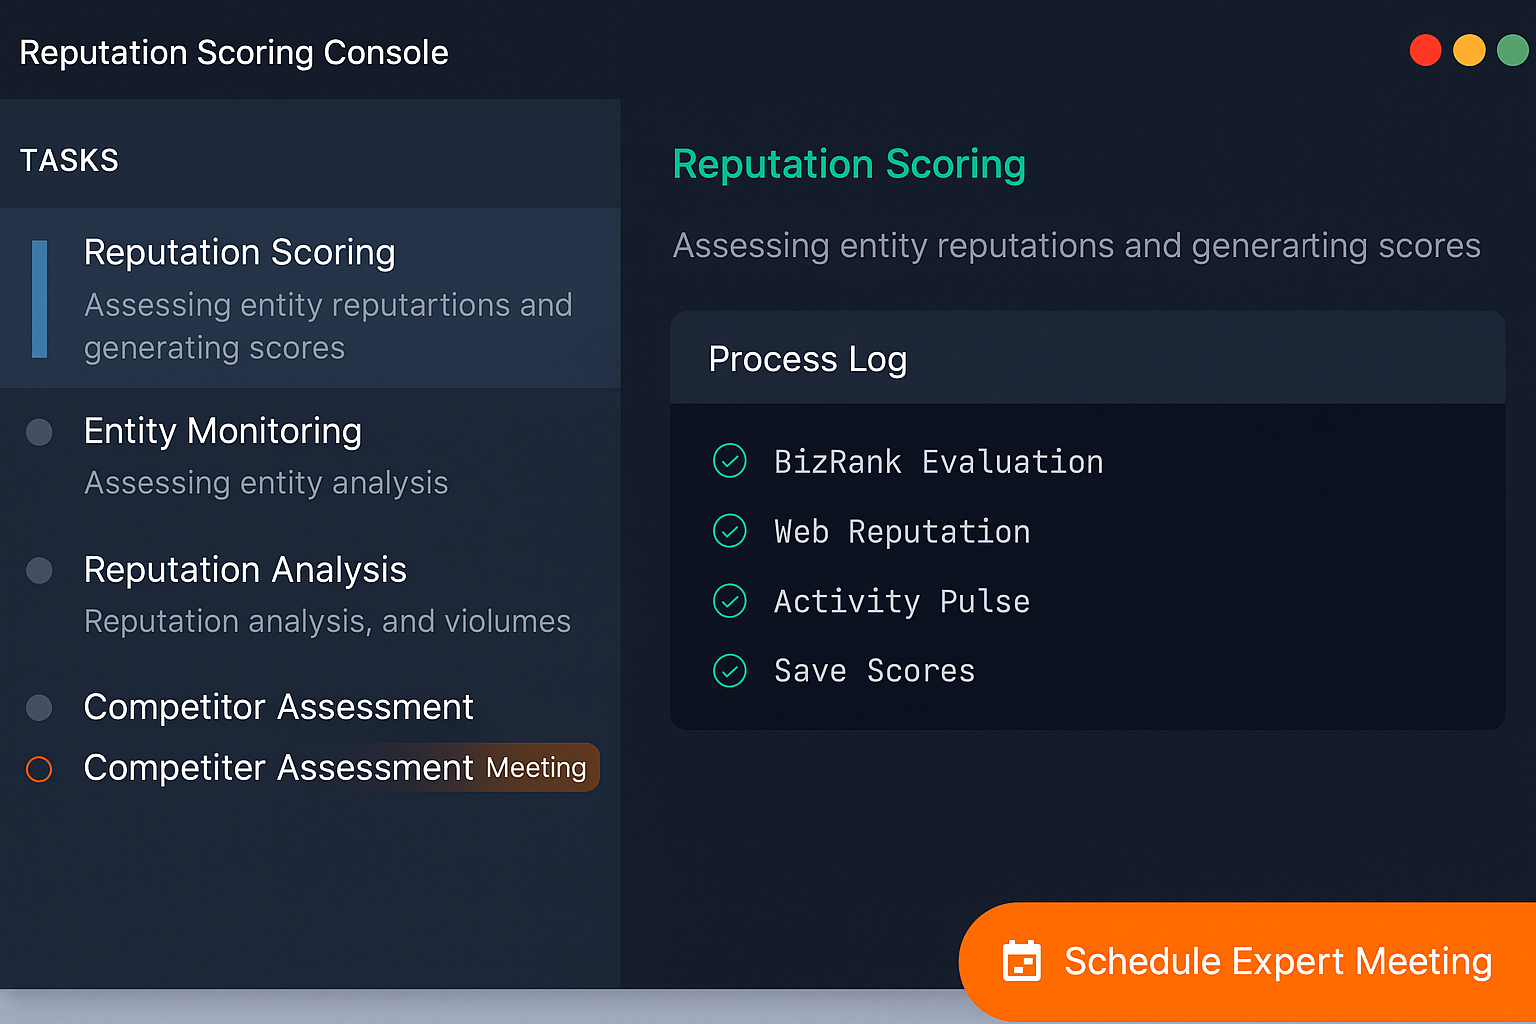Screen dimensions: 1536x1024
Task: Click the yellow window control dot
Action: click(1469, 50)
